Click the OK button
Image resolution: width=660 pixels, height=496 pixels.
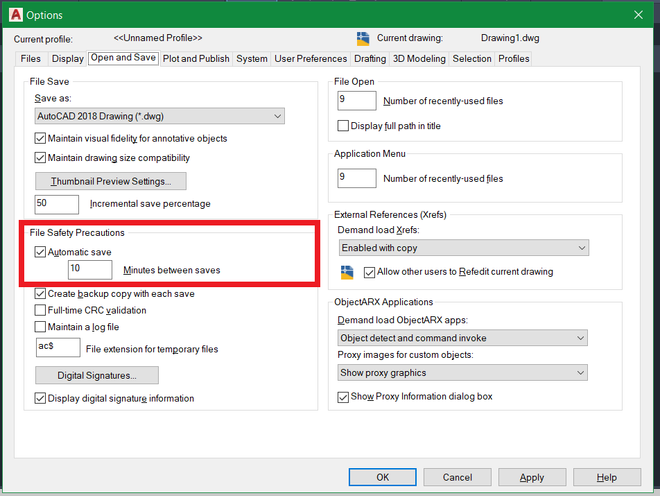(383, 477)
